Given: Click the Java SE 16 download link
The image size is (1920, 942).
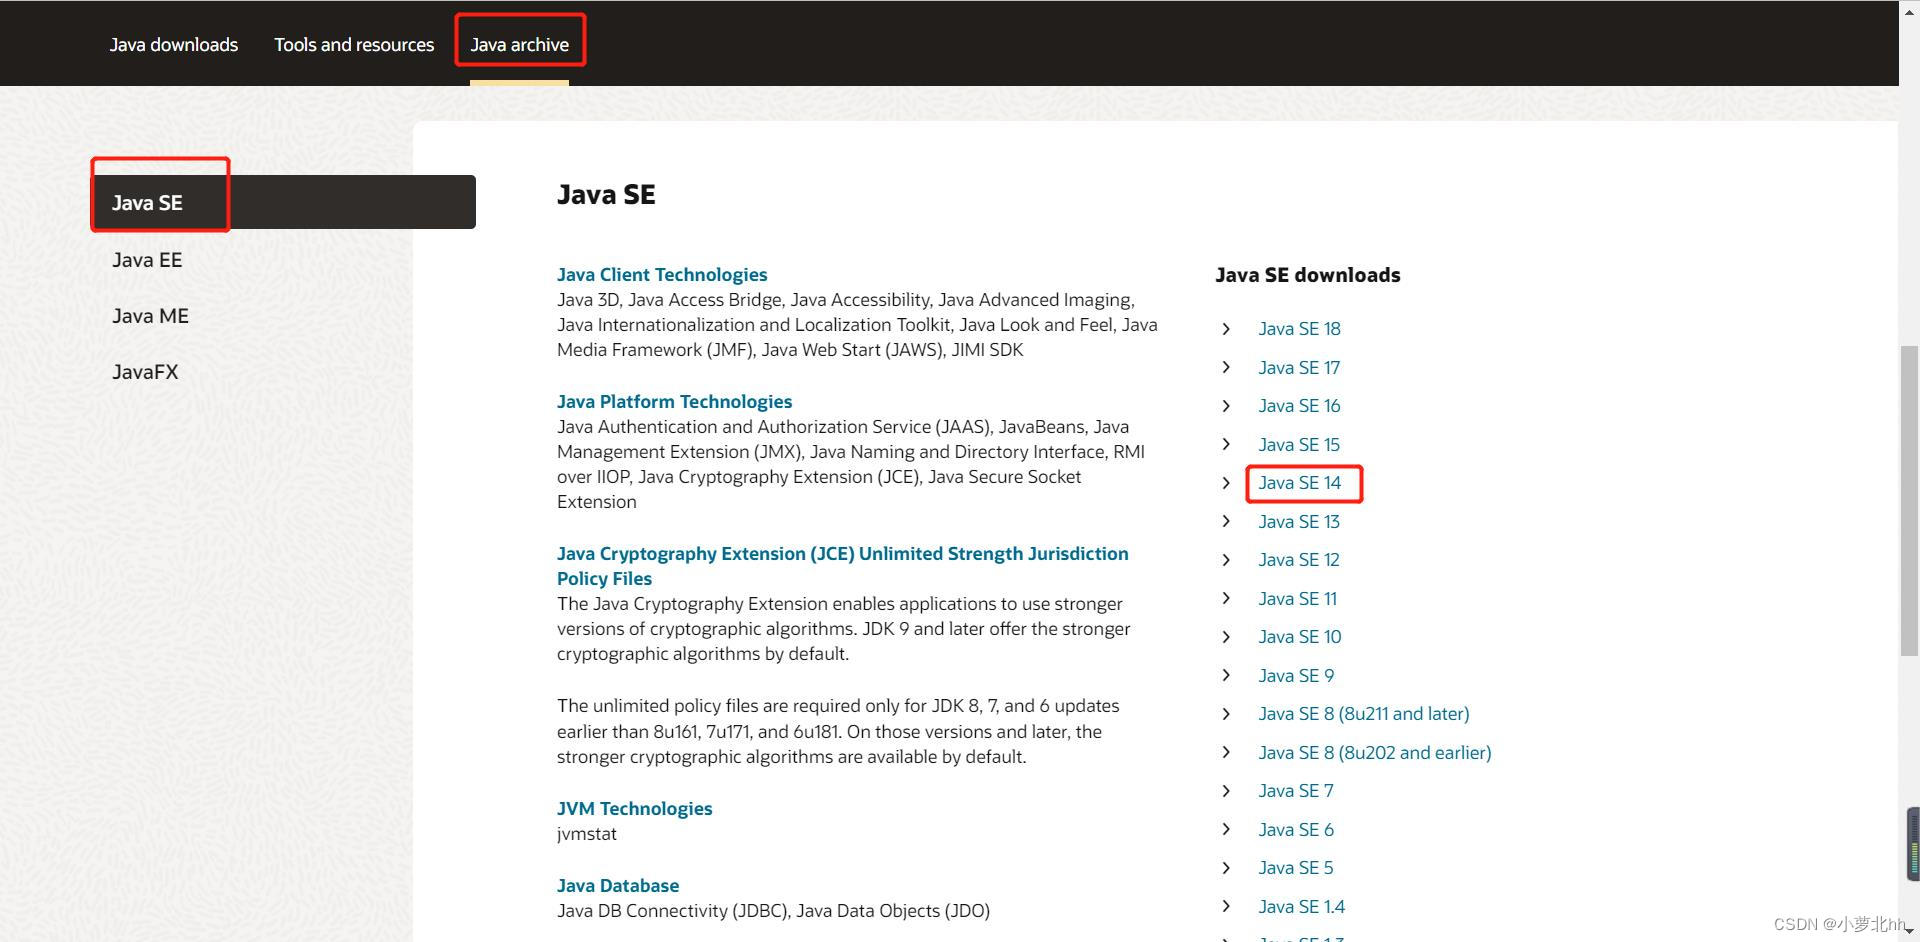Looking at the screenshot, I should click(1299, 405).
